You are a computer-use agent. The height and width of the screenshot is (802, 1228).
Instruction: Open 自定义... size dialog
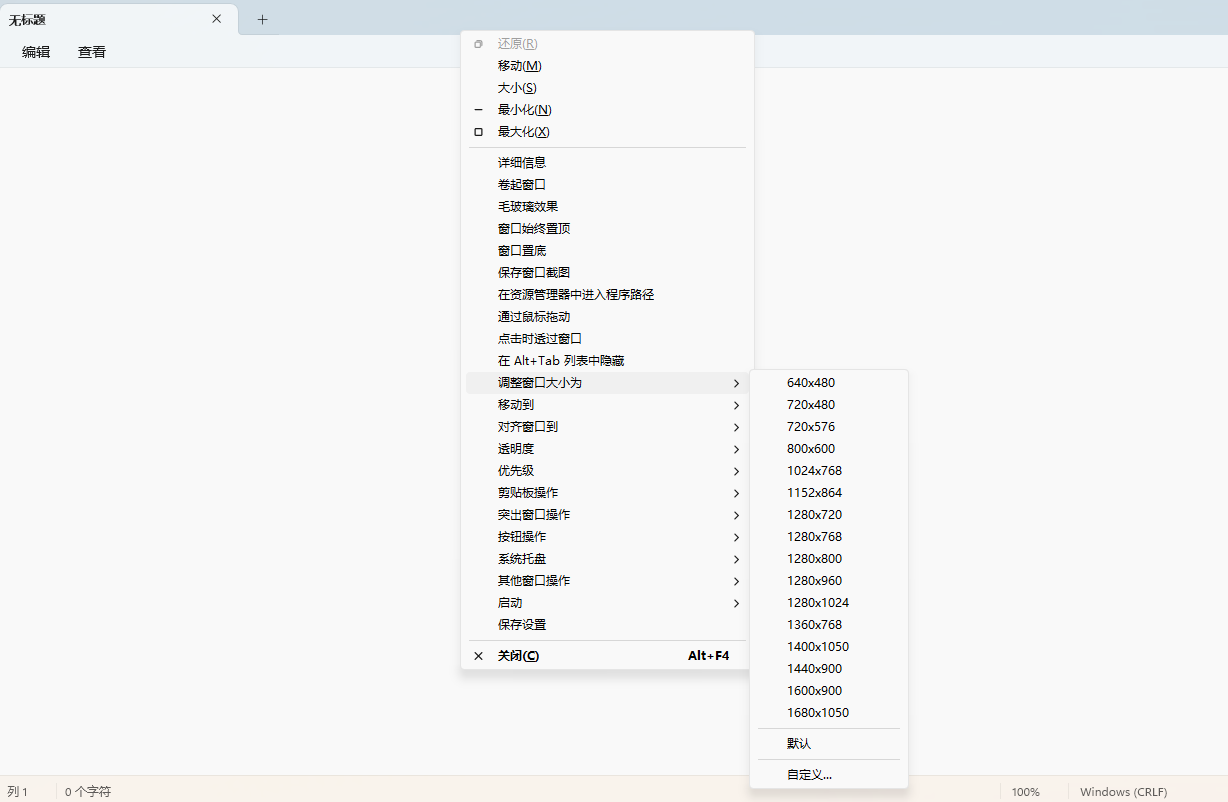click(x=829, y=774)
